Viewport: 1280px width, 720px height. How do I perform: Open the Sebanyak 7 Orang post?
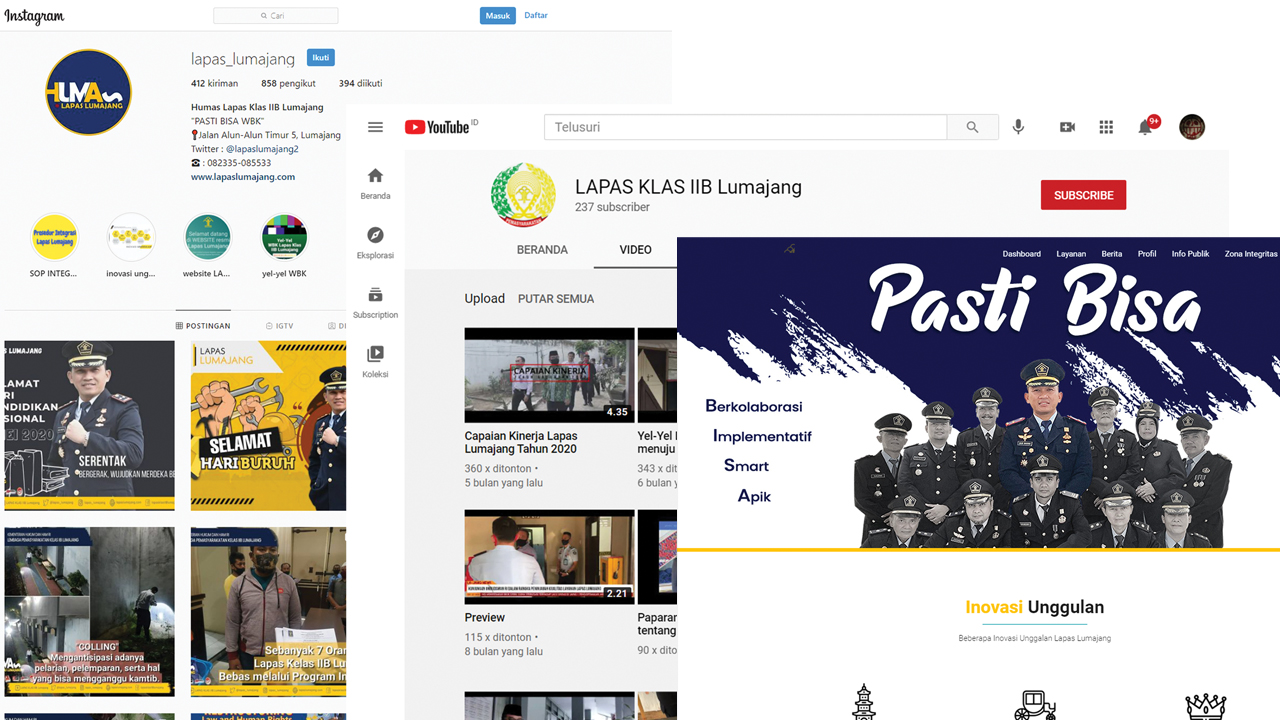pos(268,612)
